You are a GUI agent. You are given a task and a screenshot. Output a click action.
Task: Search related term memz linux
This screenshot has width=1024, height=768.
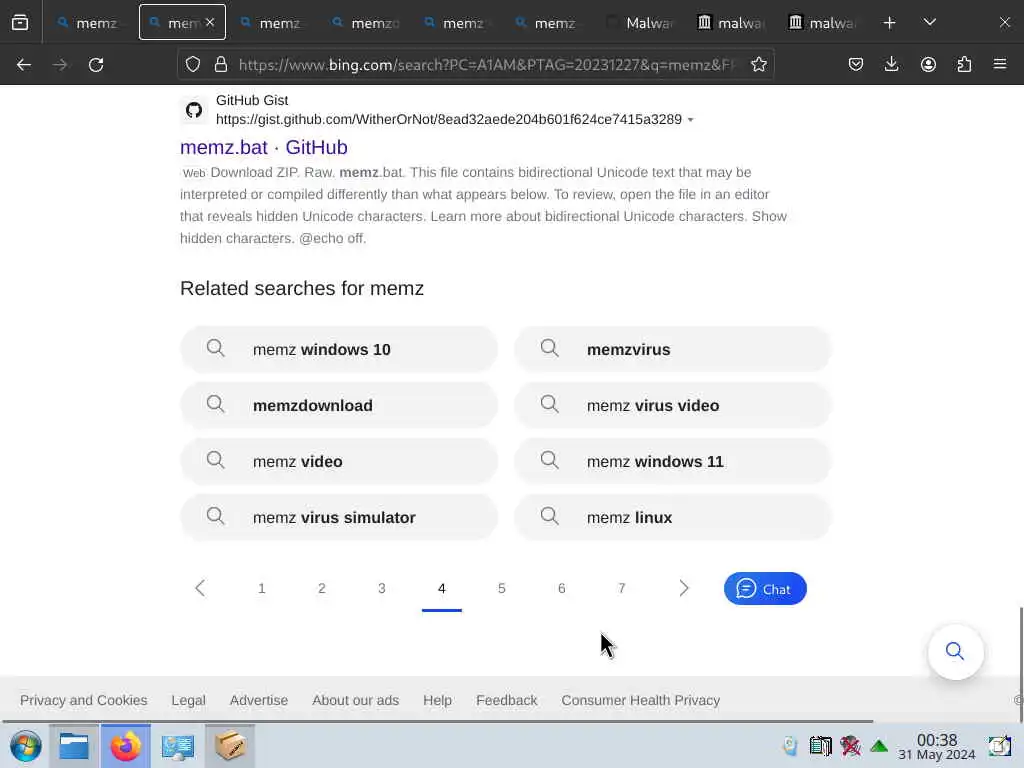(673, 518)
